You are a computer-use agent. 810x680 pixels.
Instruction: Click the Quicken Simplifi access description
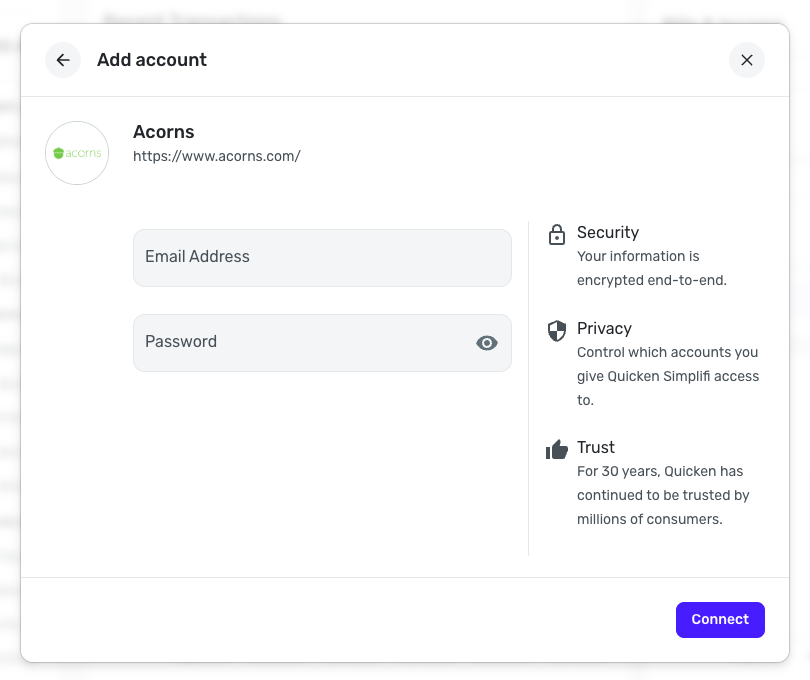pyautogui.click(x=667, y=376)
